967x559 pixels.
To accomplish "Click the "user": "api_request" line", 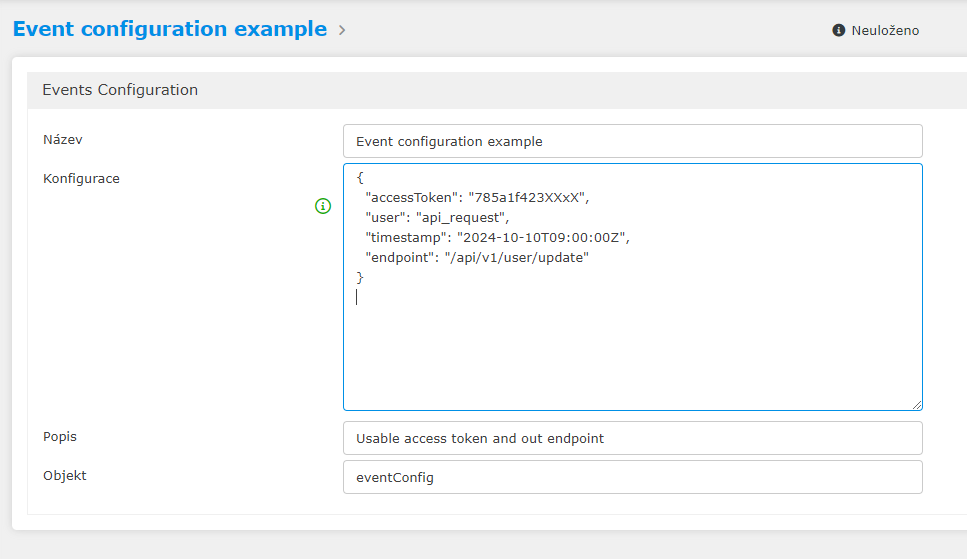I will click(437, 217).
